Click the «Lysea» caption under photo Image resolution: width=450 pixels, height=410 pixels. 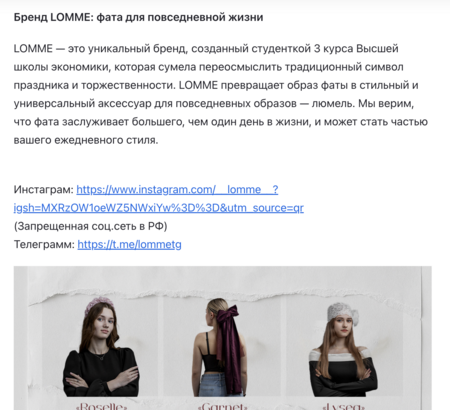pyautogui.click(x=343, y=406)
